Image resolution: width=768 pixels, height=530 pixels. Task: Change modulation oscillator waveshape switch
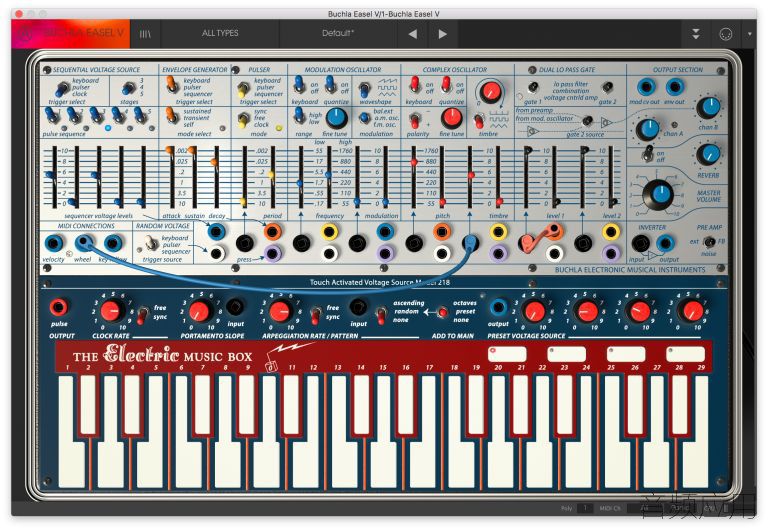coord(364,90)
